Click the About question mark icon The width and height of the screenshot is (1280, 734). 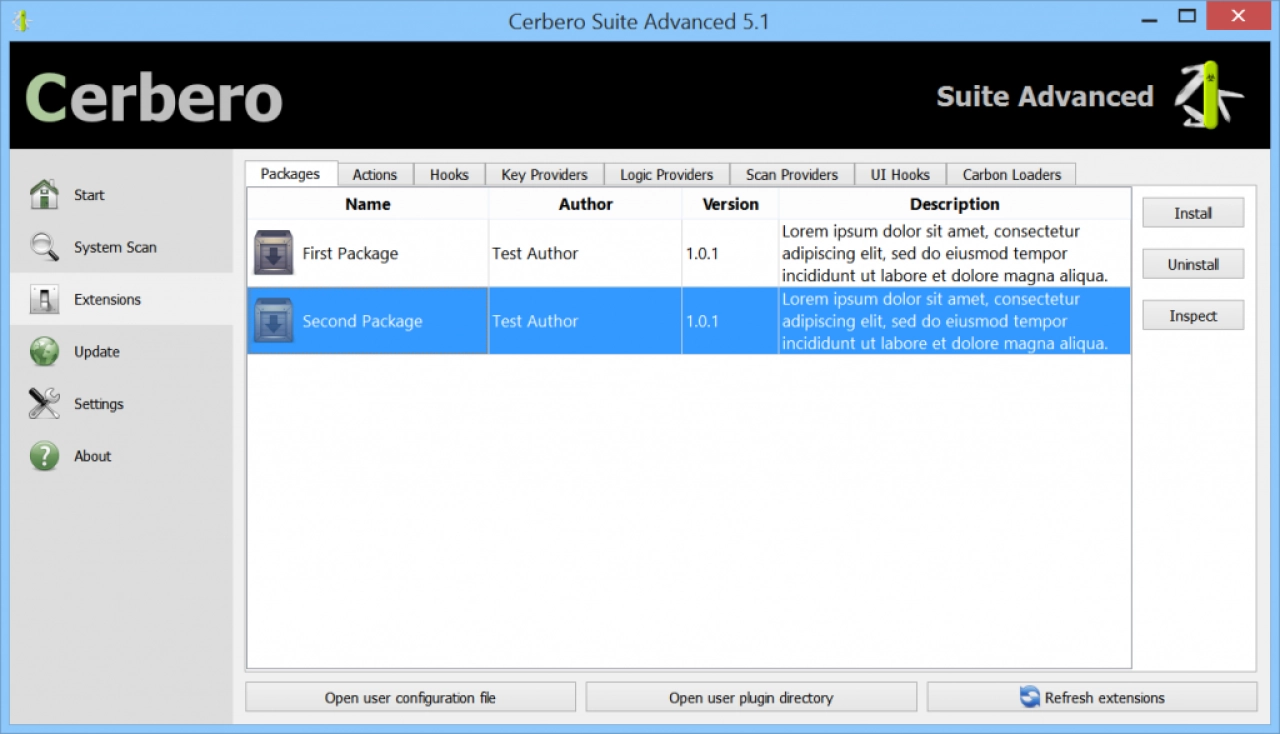(44, 456)
